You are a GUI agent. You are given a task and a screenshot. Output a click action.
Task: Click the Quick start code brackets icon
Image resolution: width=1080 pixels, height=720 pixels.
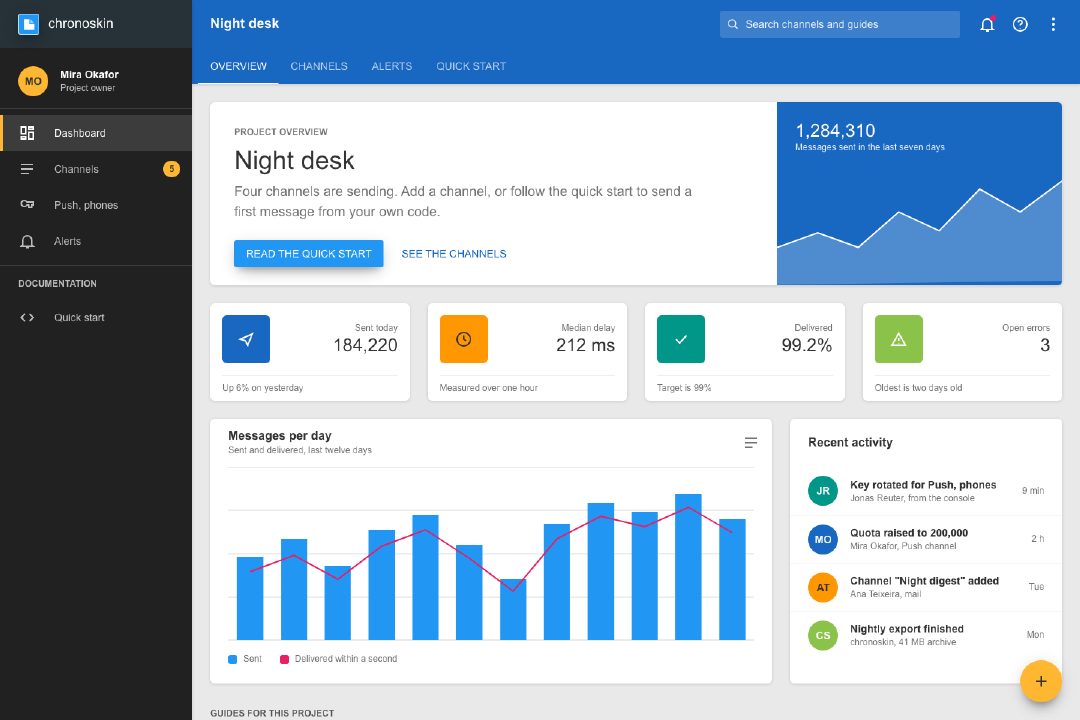tap(27, 318)
